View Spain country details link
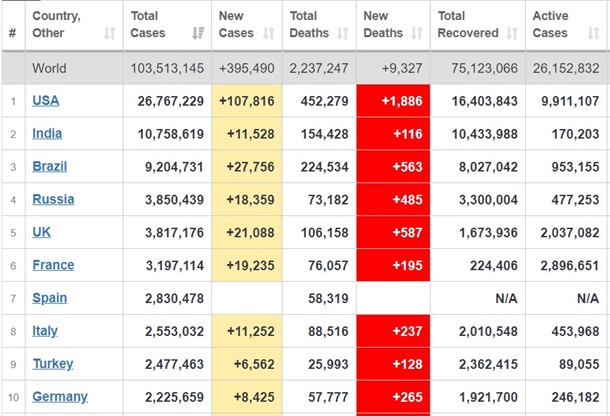This screenshot has width=610, height=416. coord(50,298)
